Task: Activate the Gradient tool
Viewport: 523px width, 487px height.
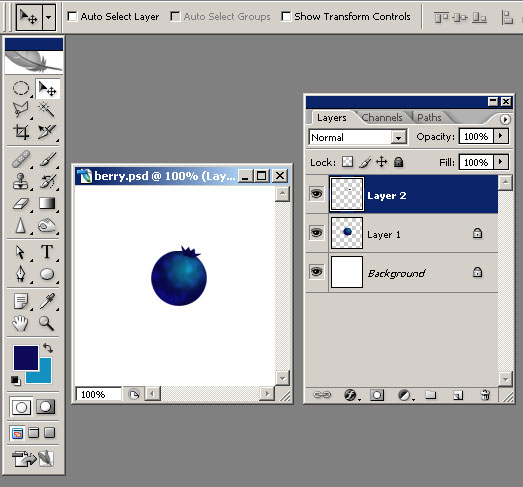Action: (x=47, y=203)
